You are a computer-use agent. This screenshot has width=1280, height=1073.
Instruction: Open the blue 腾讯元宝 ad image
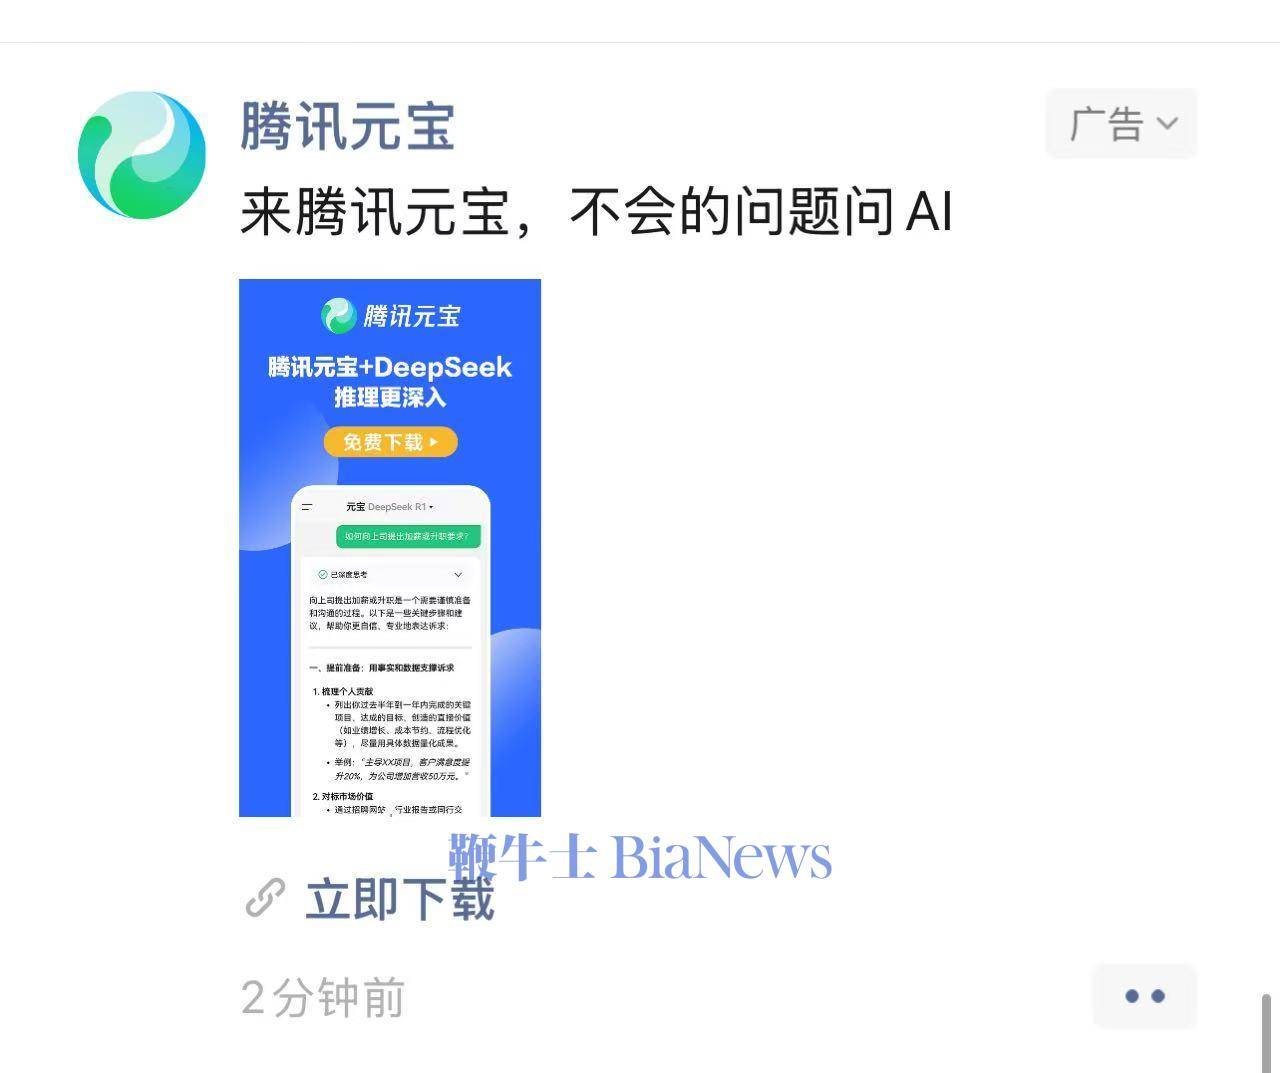click(x=390, y=548)
